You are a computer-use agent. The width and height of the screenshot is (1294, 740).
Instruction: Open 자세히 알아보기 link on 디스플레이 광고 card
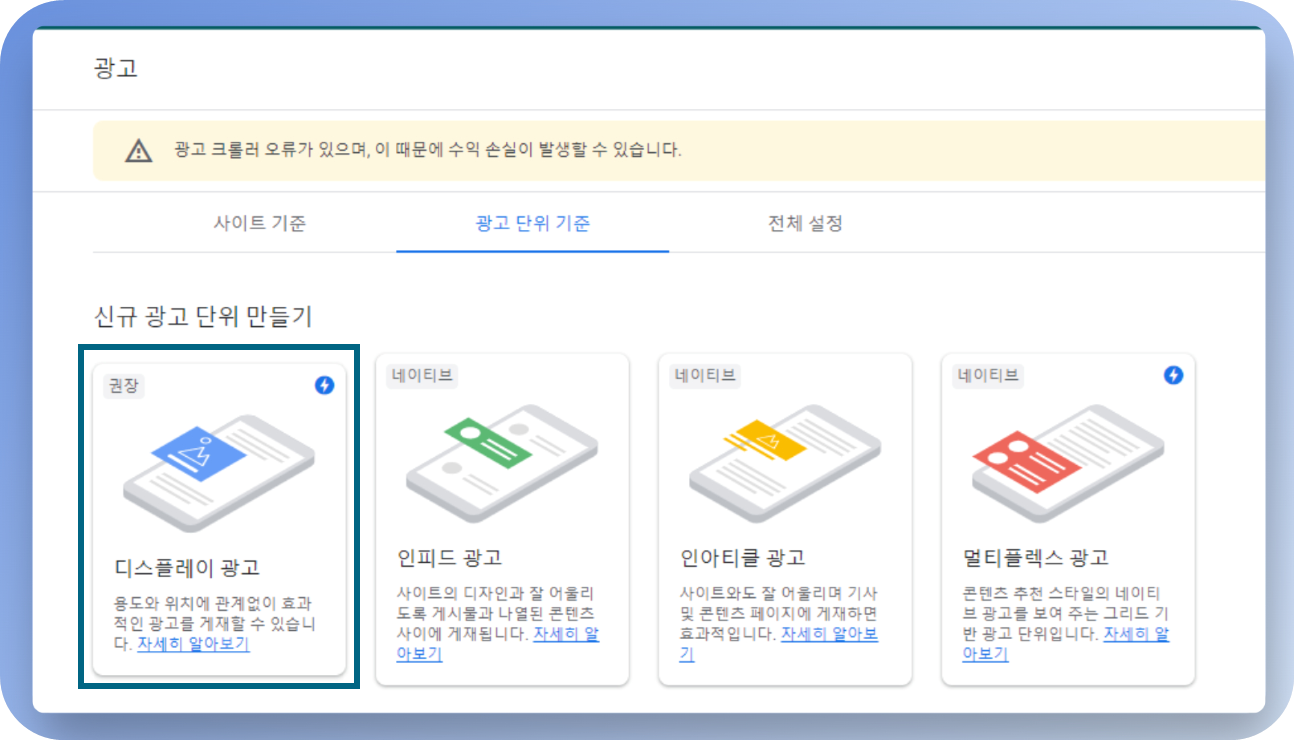point(194,644)
